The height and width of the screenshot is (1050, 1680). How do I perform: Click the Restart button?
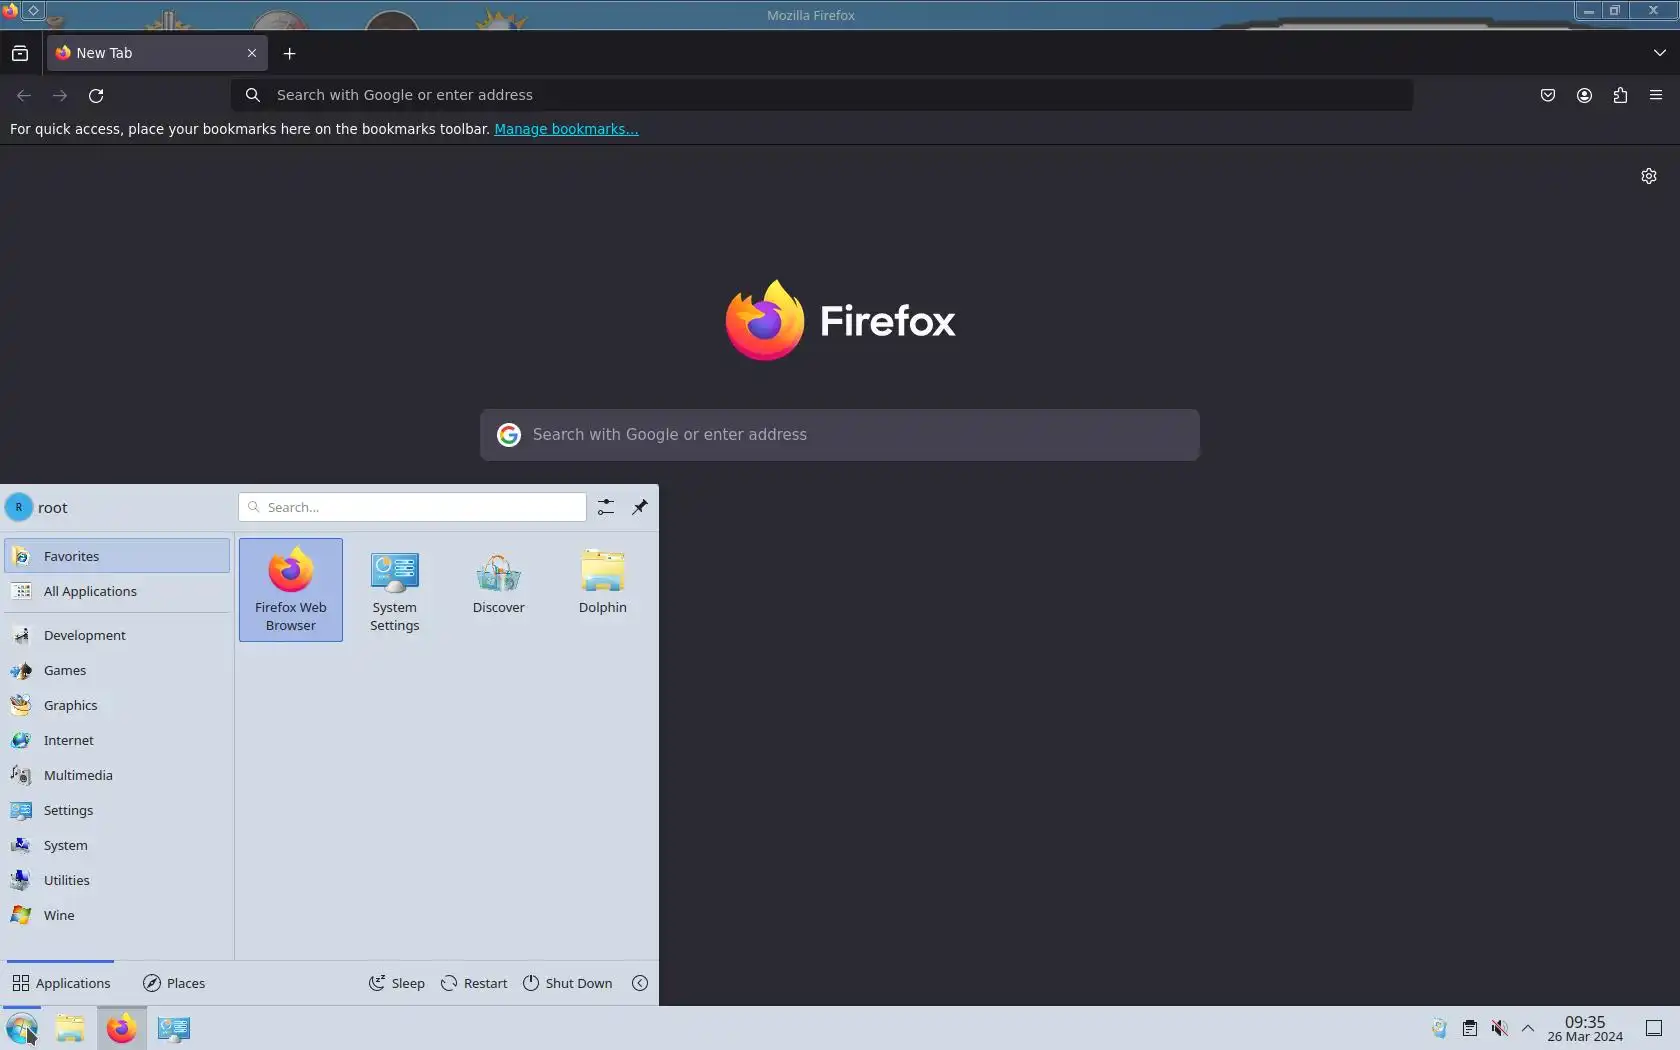pyautogui.click(x=474, y=983)
